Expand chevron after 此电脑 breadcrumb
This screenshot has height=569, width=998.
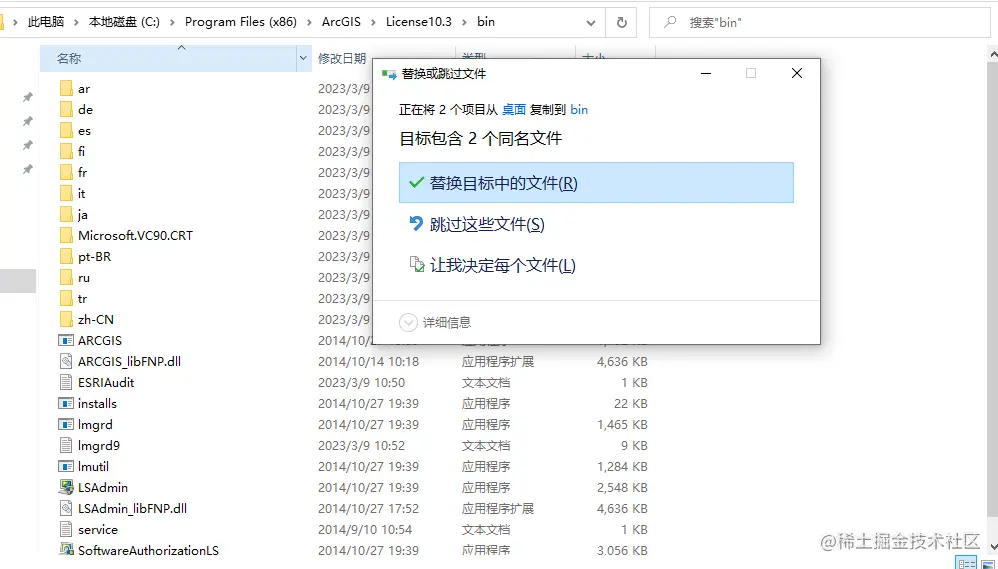(x=76, y=22)
